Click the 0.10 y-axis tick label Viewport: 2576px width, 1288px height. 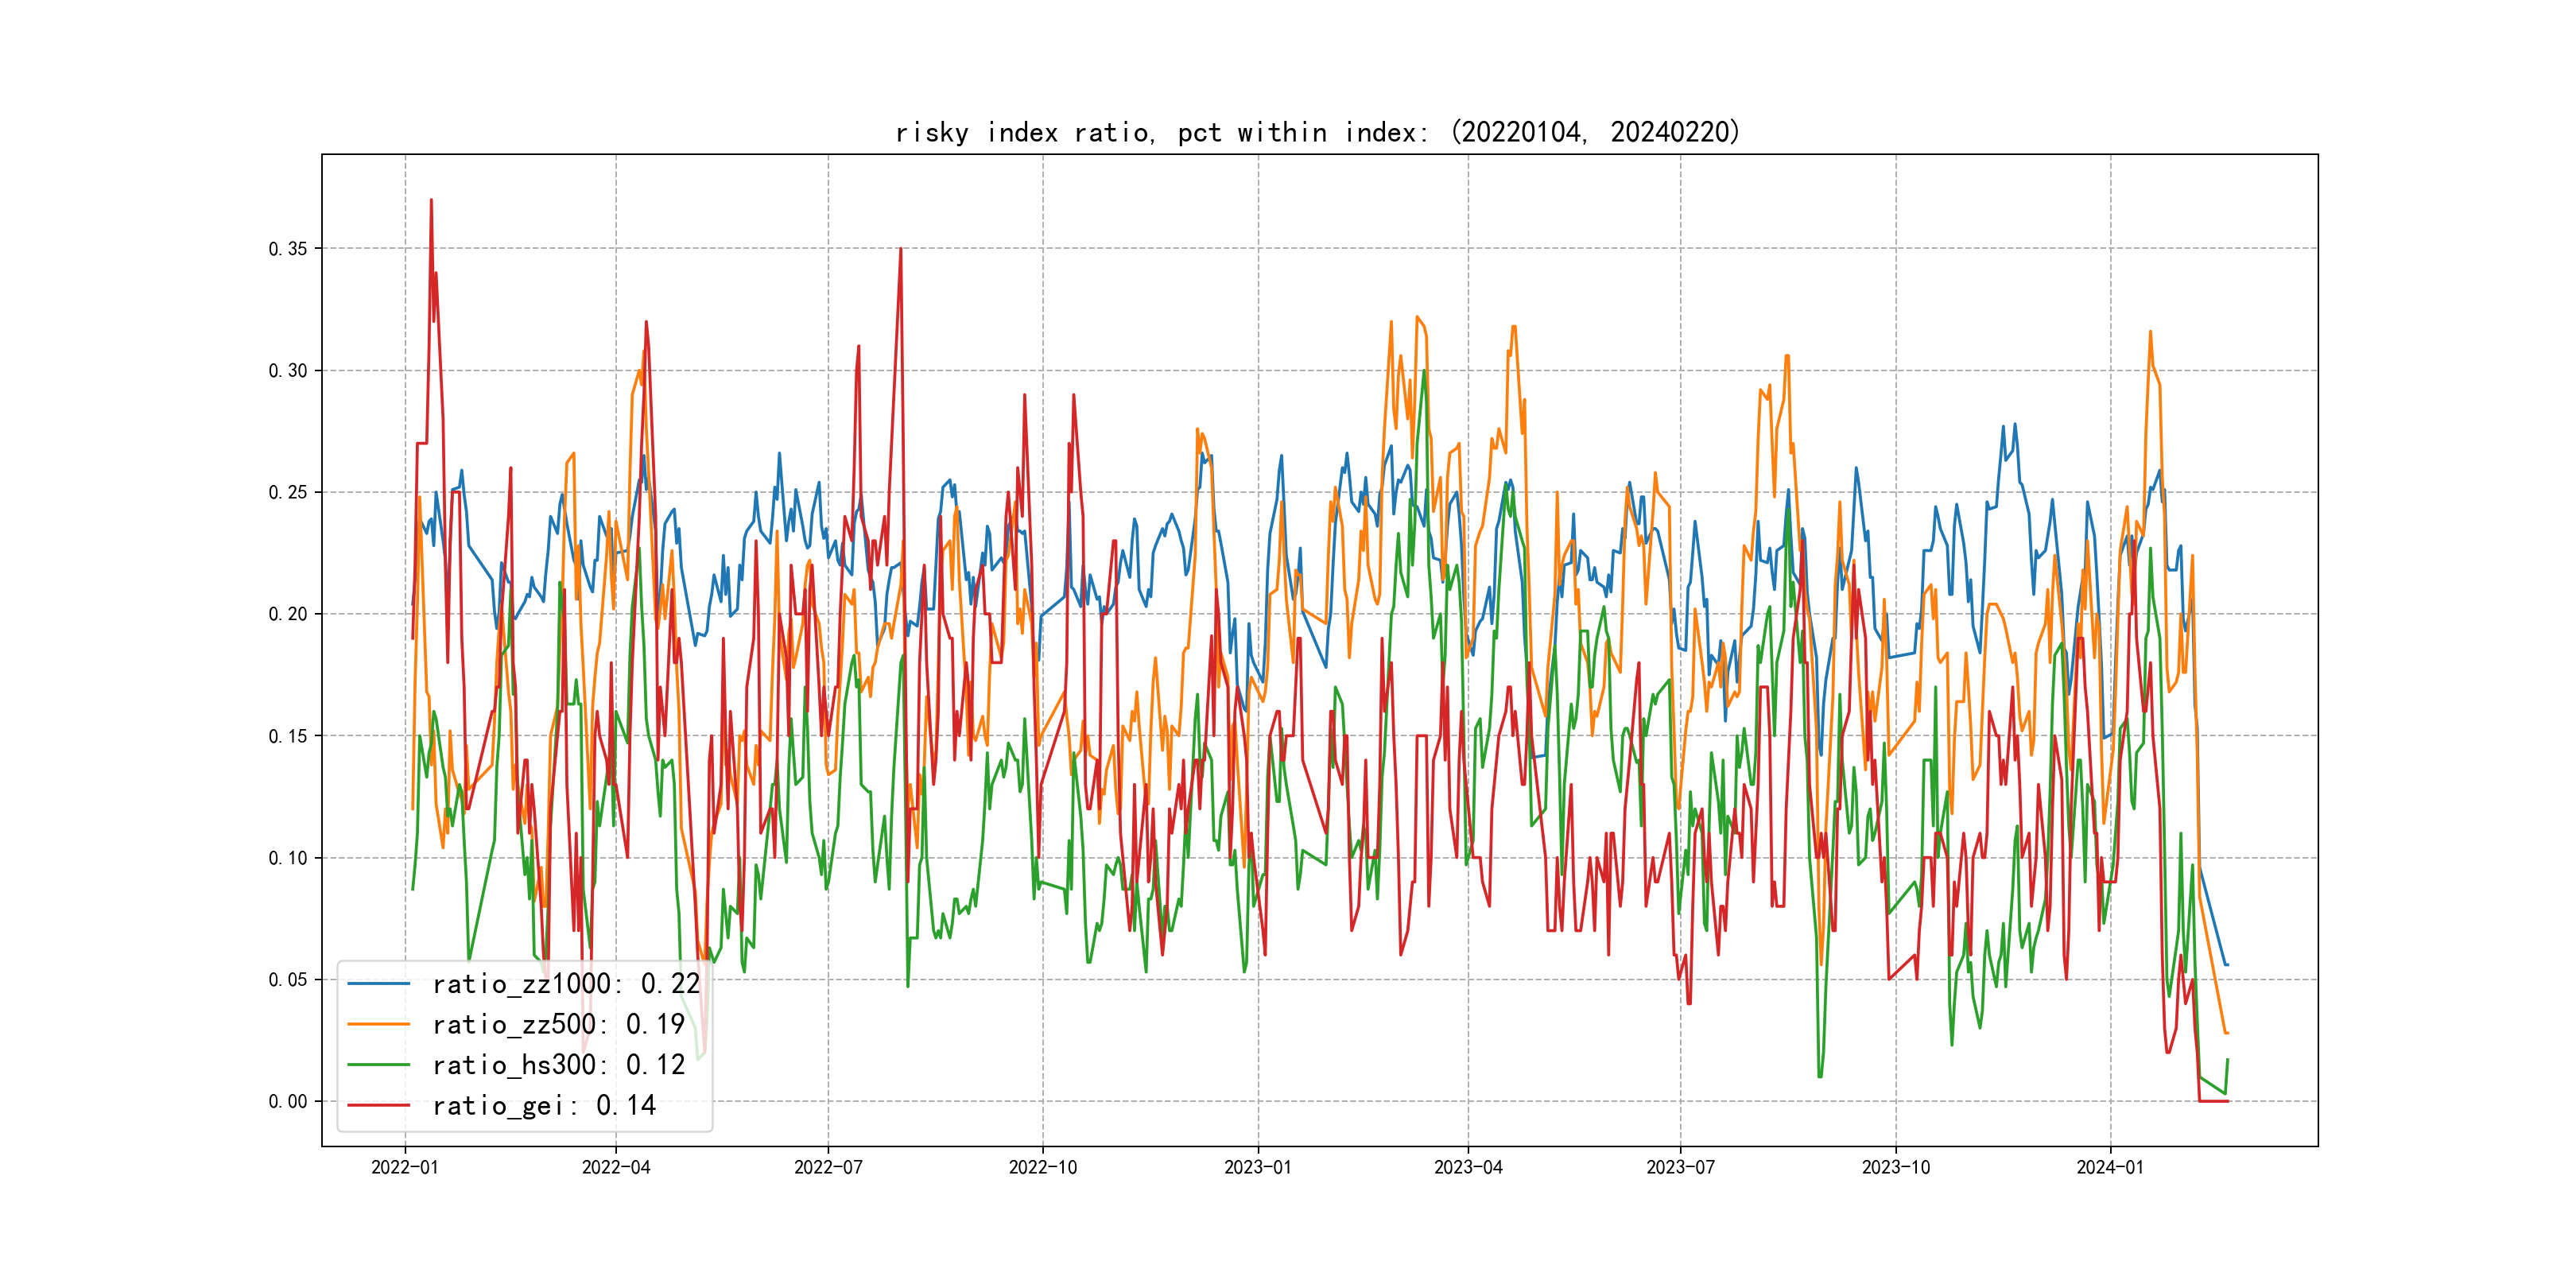click(x=288, y=858)
